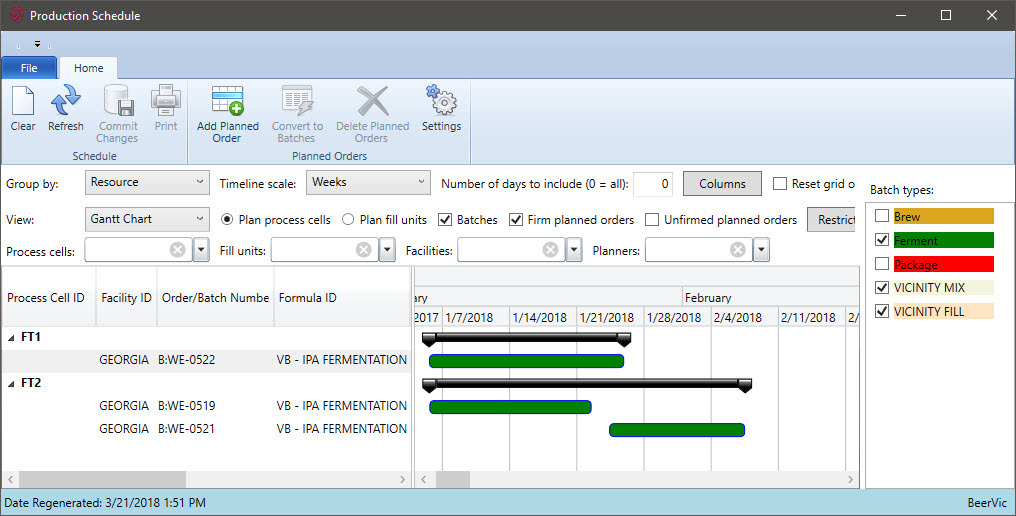The height and width of the screenshot is (516, 1016).
Task: Collapse the FT1 group
Action: click(x=11, y=338)
